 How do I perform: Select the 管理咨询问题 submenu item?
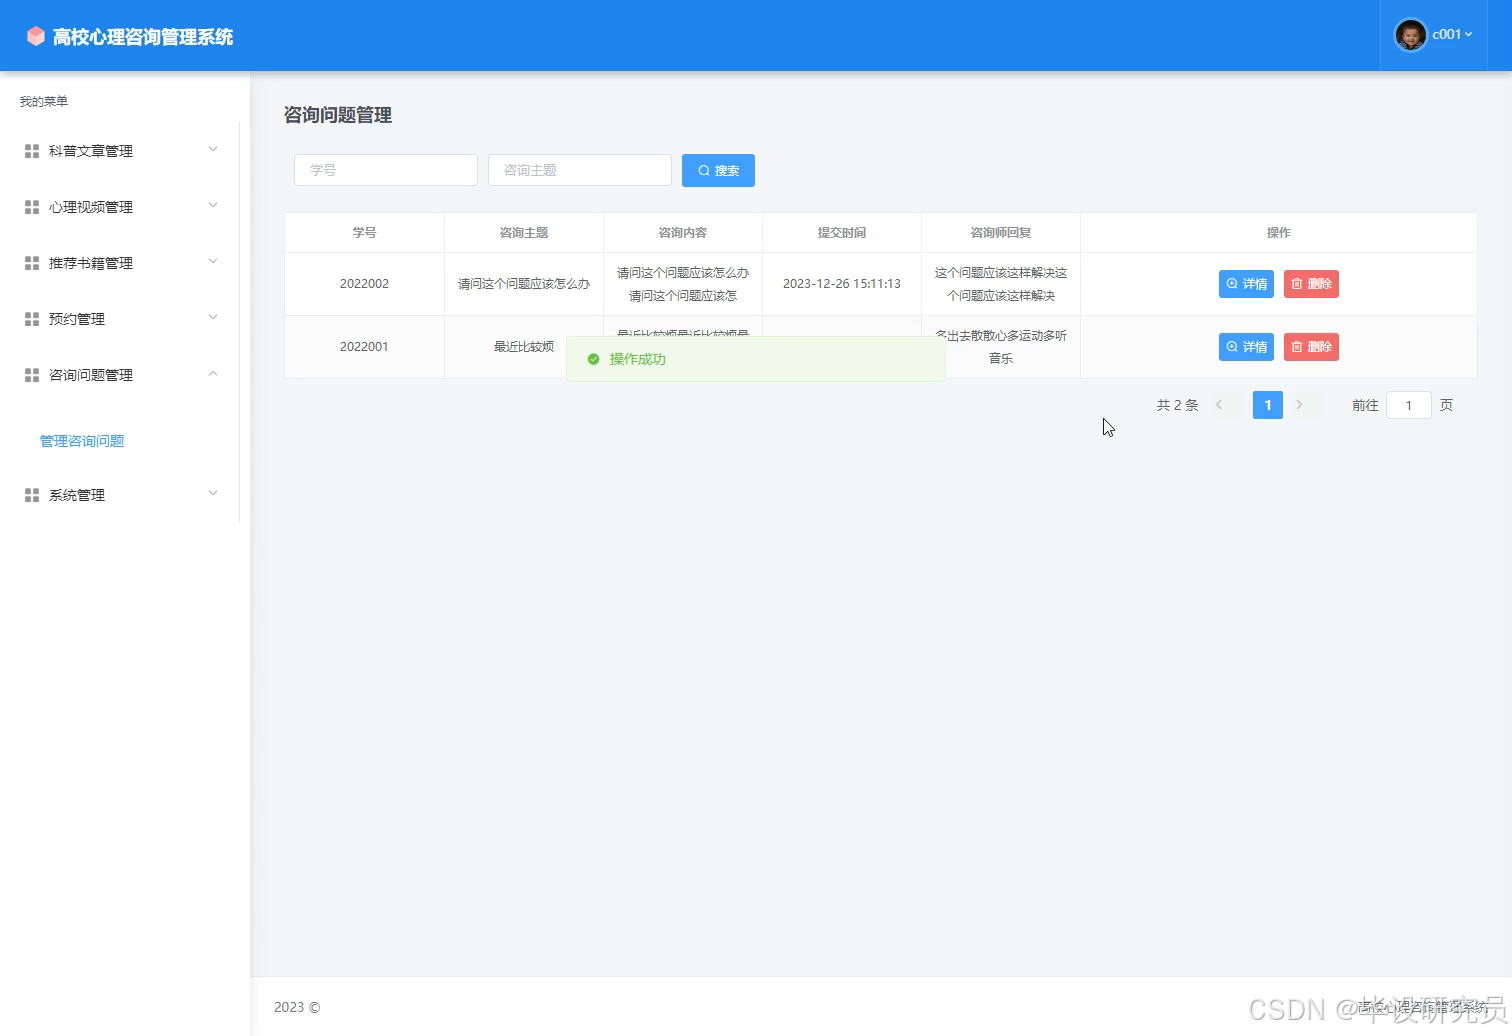pos(82,441)
